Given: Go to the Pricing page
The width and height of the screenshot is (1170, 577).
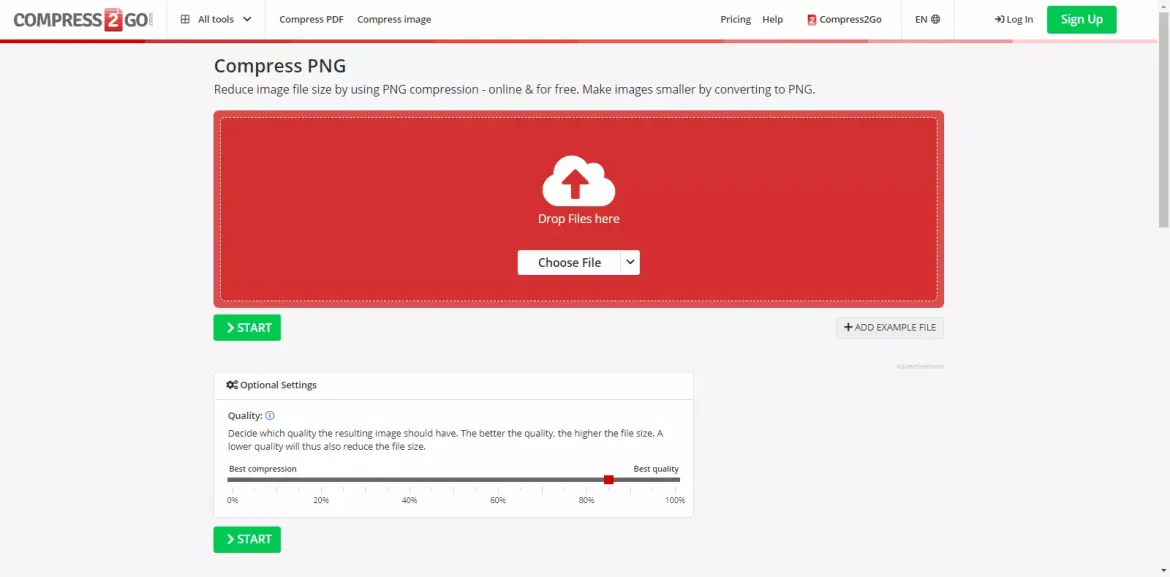Looking at the screenshot, I should (735, 20).
